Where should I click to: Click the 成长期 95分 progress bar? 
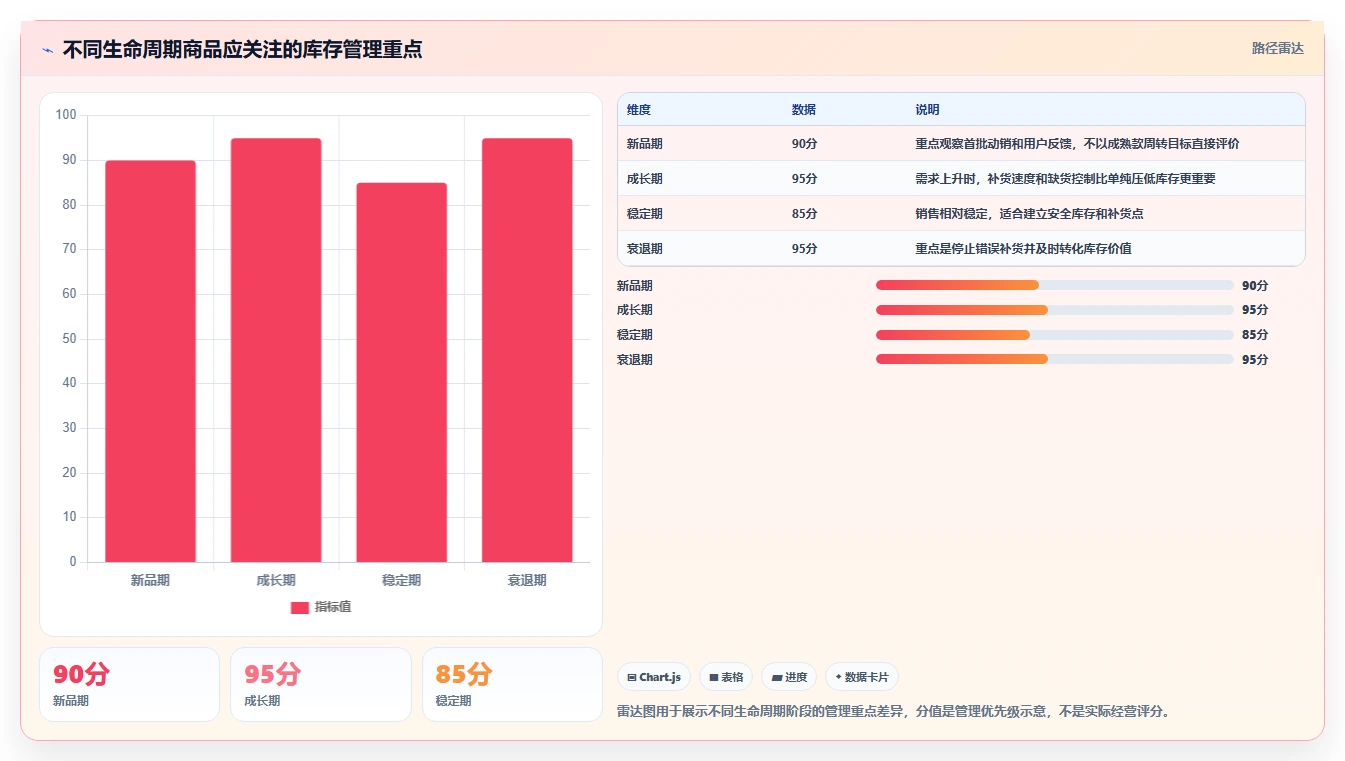point(1054,310)
